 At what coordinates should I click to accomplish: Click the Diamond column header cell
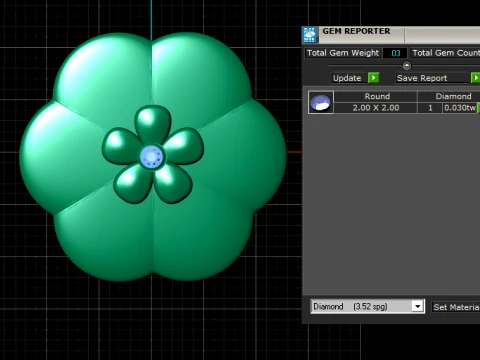click(449, 96)
